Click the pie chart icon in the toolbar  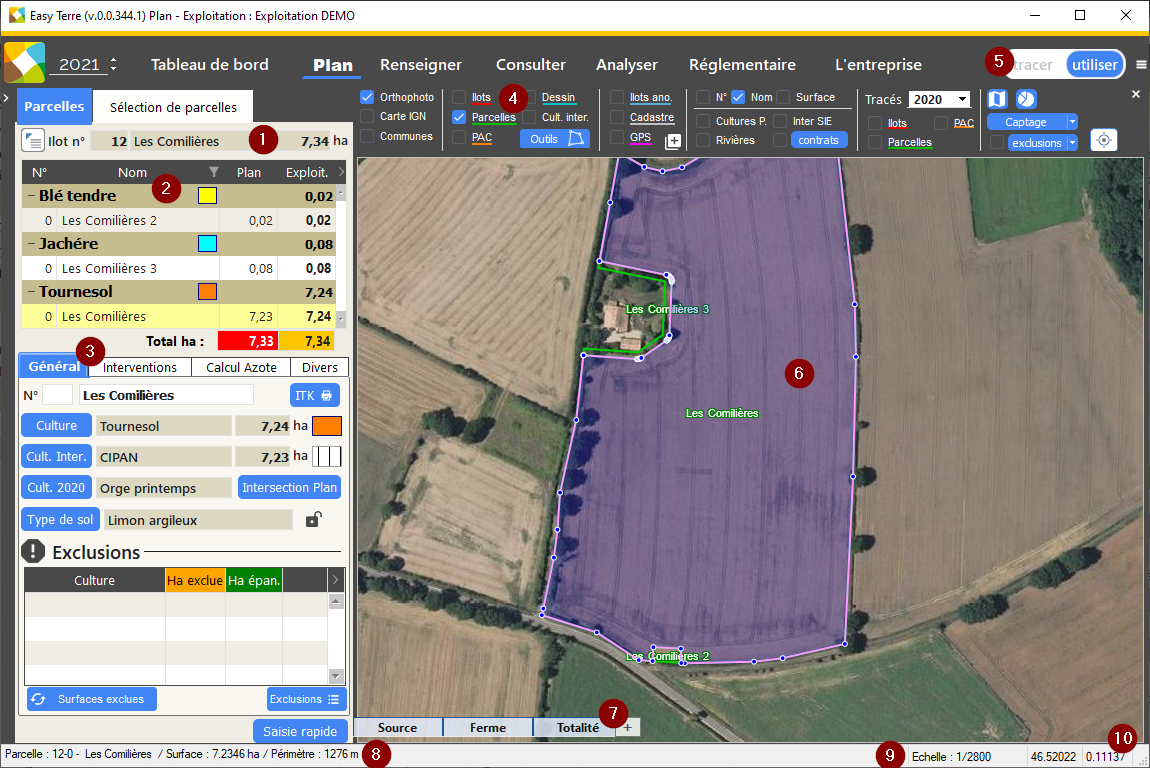click(1026, 99)
